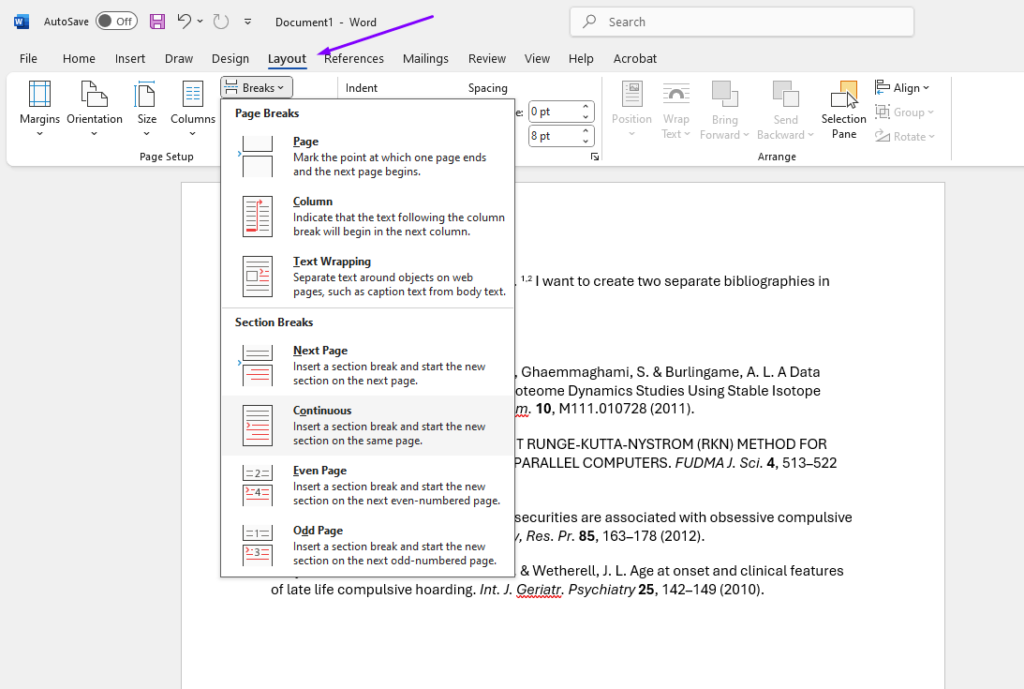Open the Paragraph settings dialog launcher
This screenshot has height=689, width=1024.
coord(594,157)
